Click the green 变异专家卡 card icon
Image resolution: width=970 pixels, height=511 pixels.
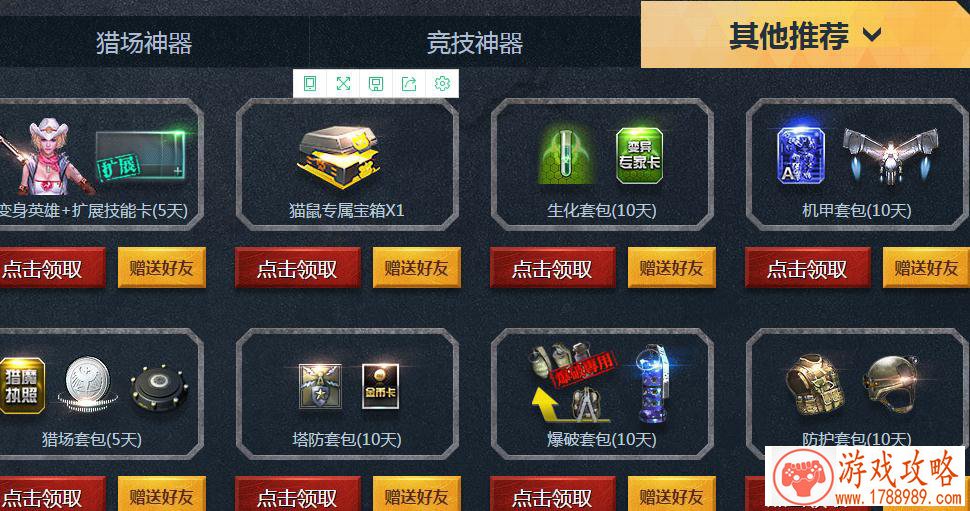click(x=639, y=156)
